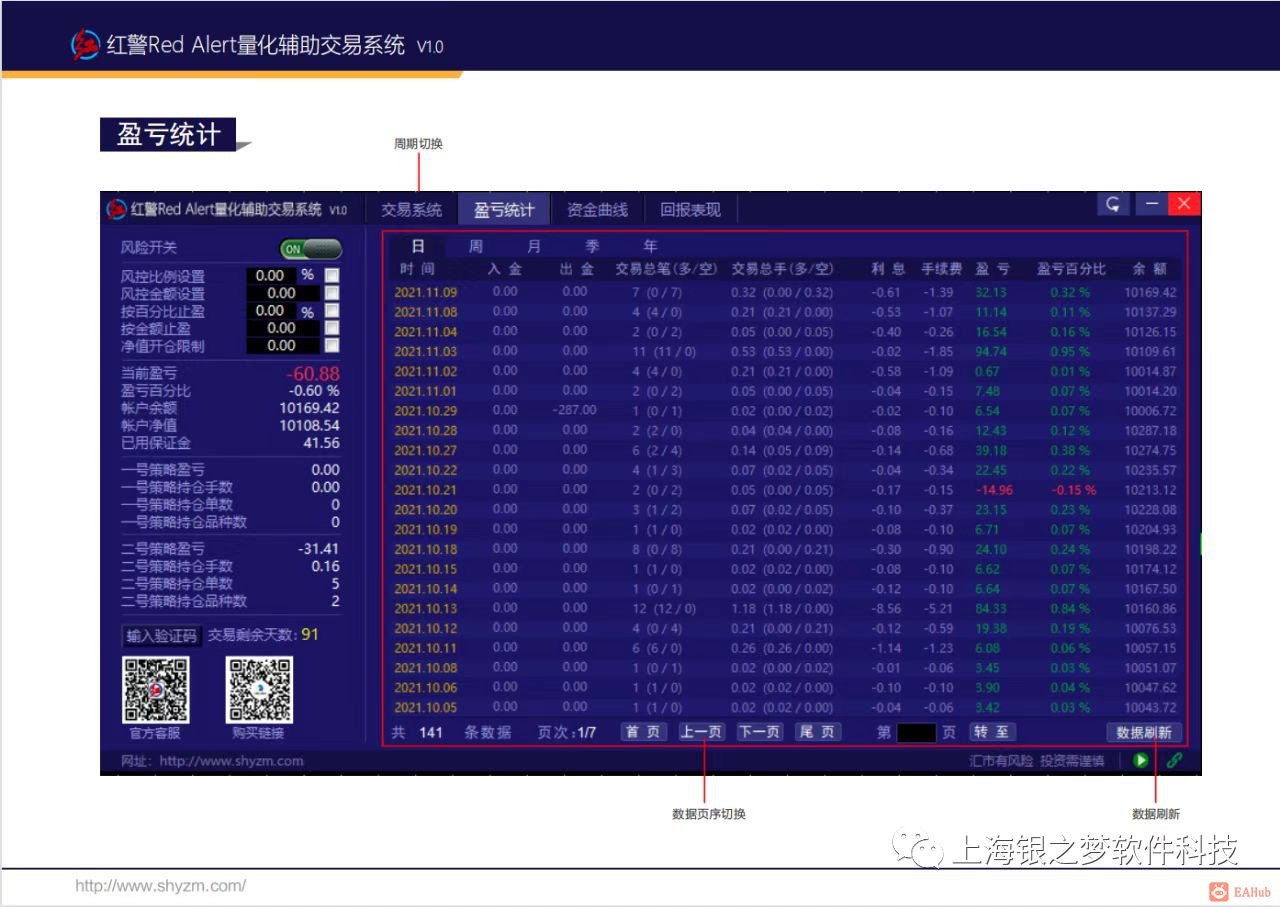Click the -287.00 withdrawal value
Screen dimensions: 1280x907
coord(574,410)
